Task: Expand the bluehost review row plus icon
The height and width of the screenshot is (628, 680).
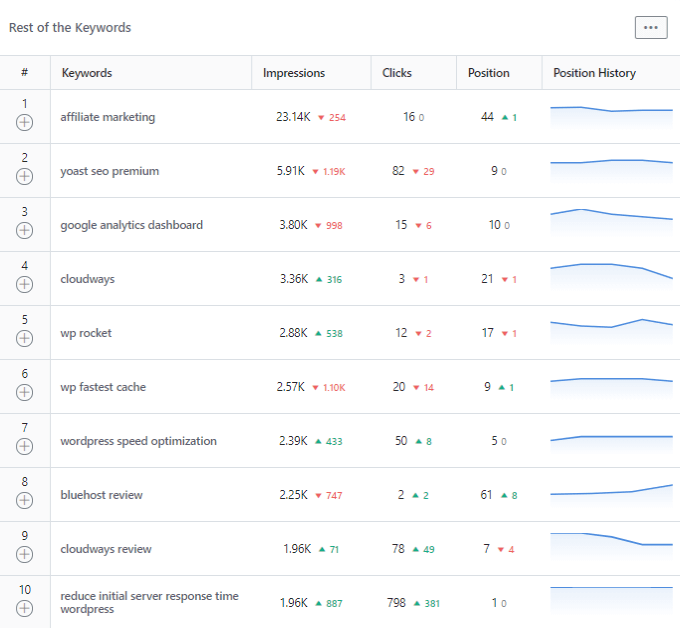Action: [x=24, y=500]
